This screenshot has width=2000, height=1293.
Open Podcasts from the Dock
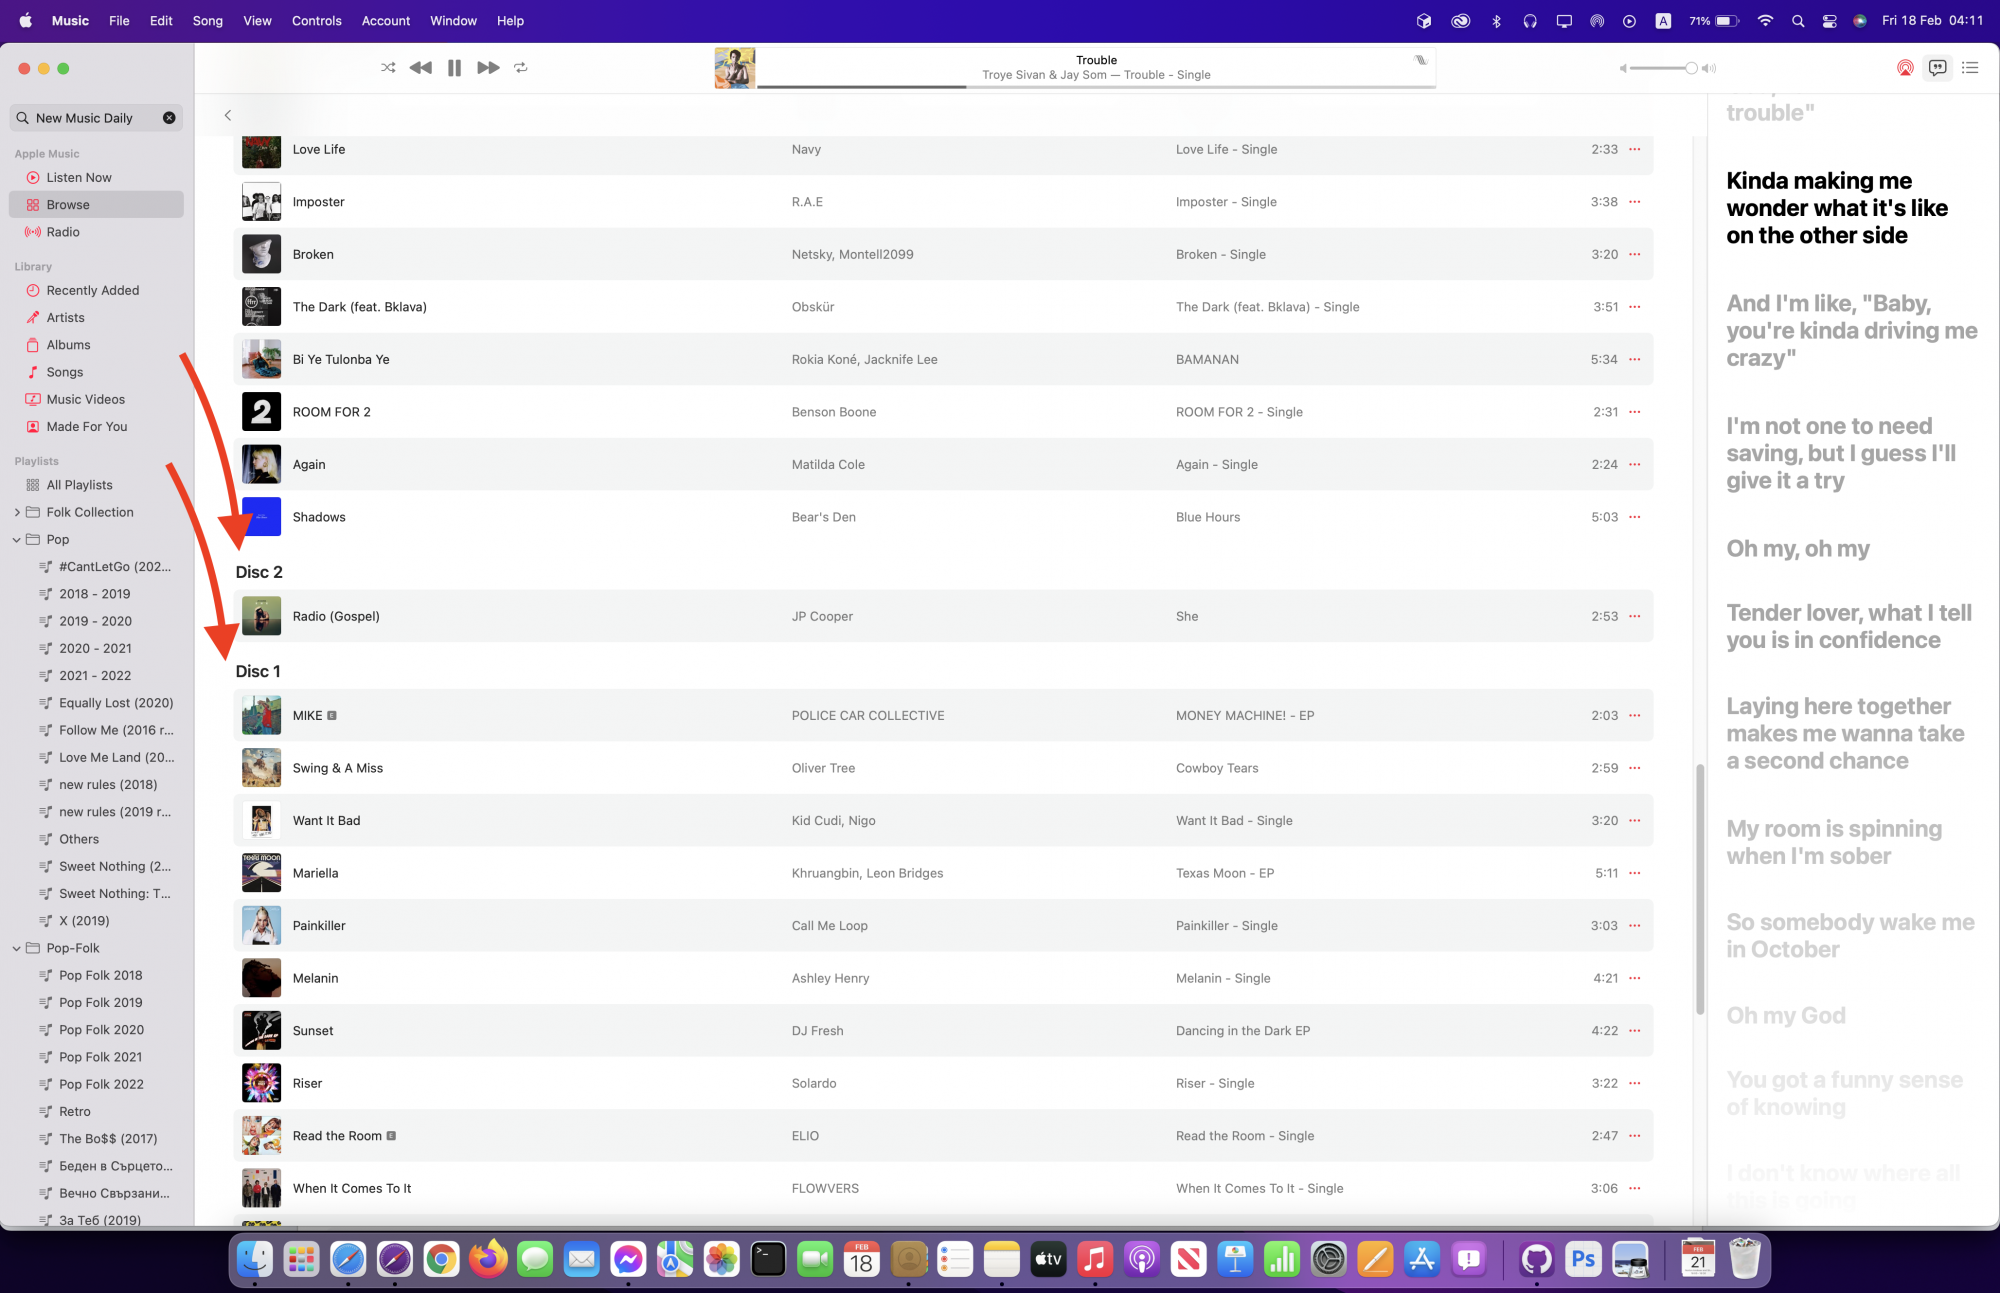click(1141, 1259)
